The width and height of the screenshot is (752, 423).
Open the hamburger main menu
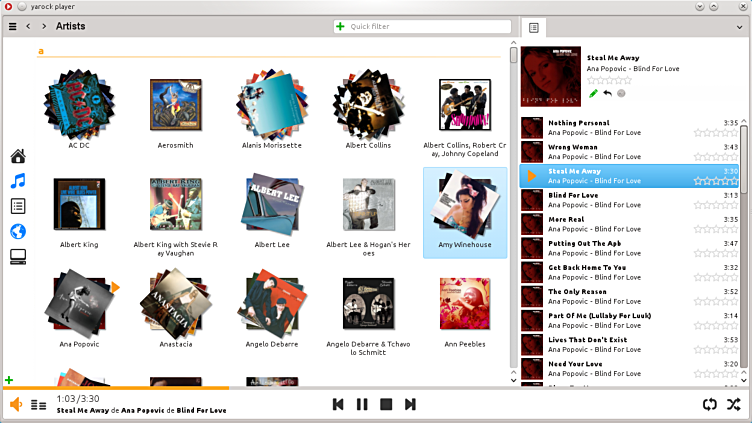click(12, 26)
